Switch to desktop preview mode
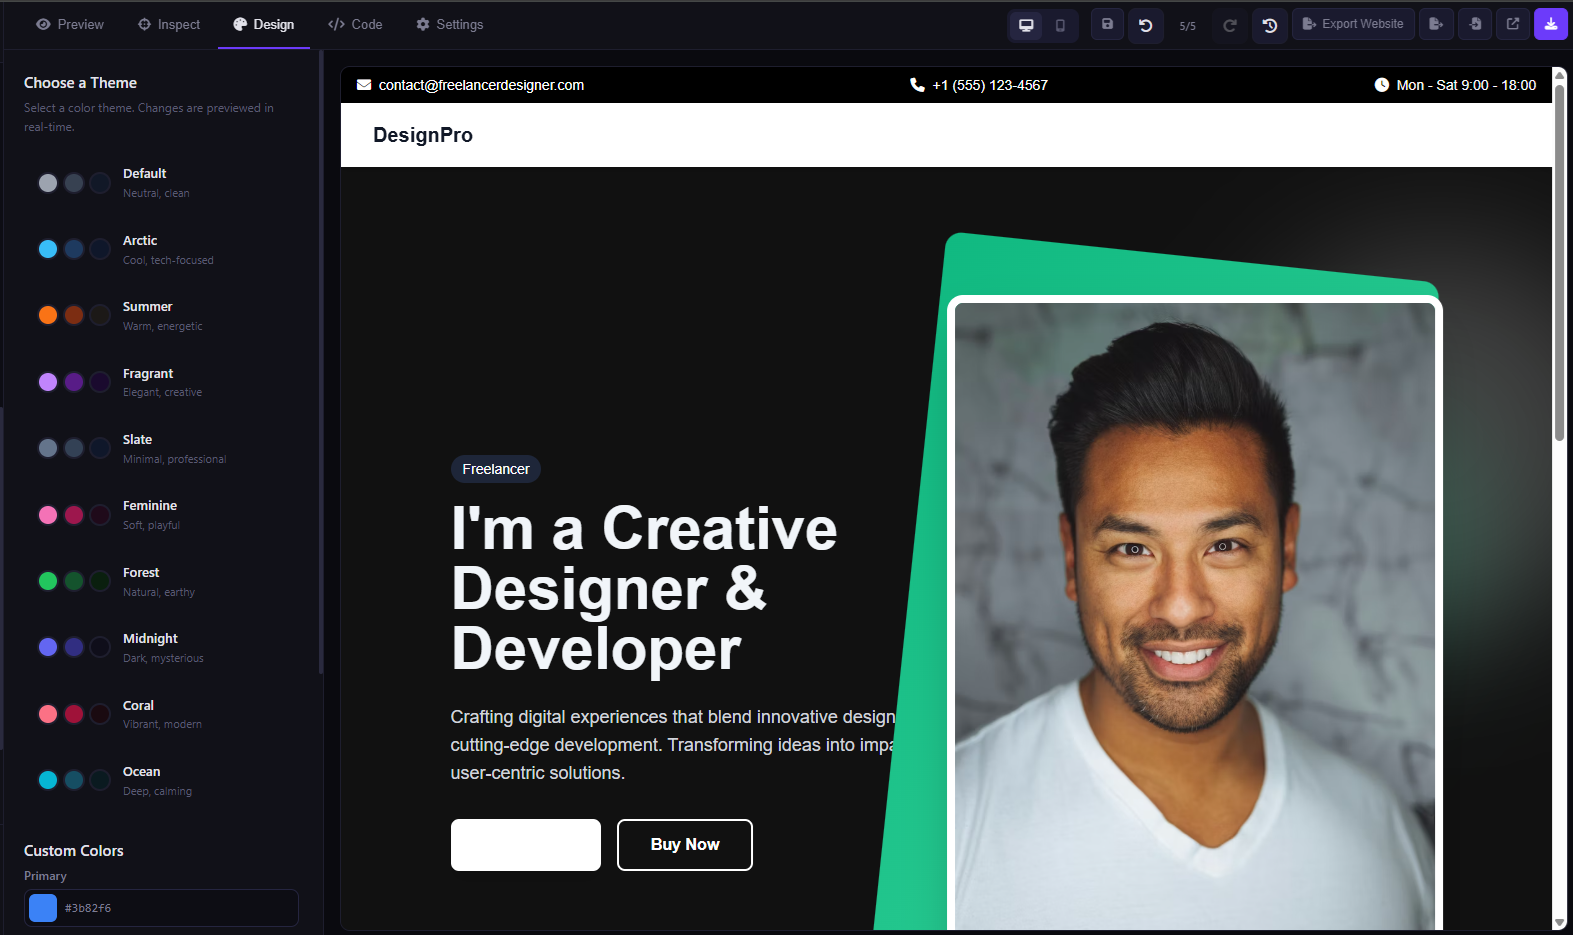 pyautogui.click(x=1026, y=25)
